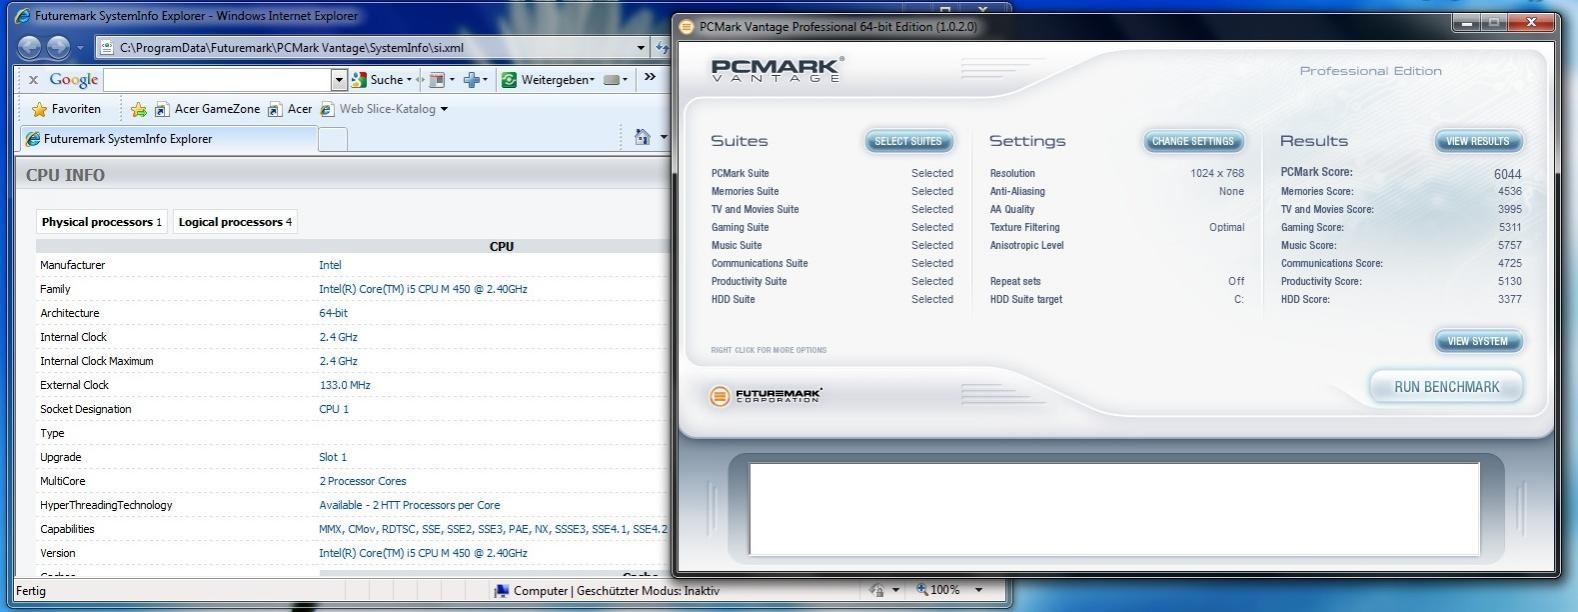Click the security lock icon in status bar

[877, 590]
